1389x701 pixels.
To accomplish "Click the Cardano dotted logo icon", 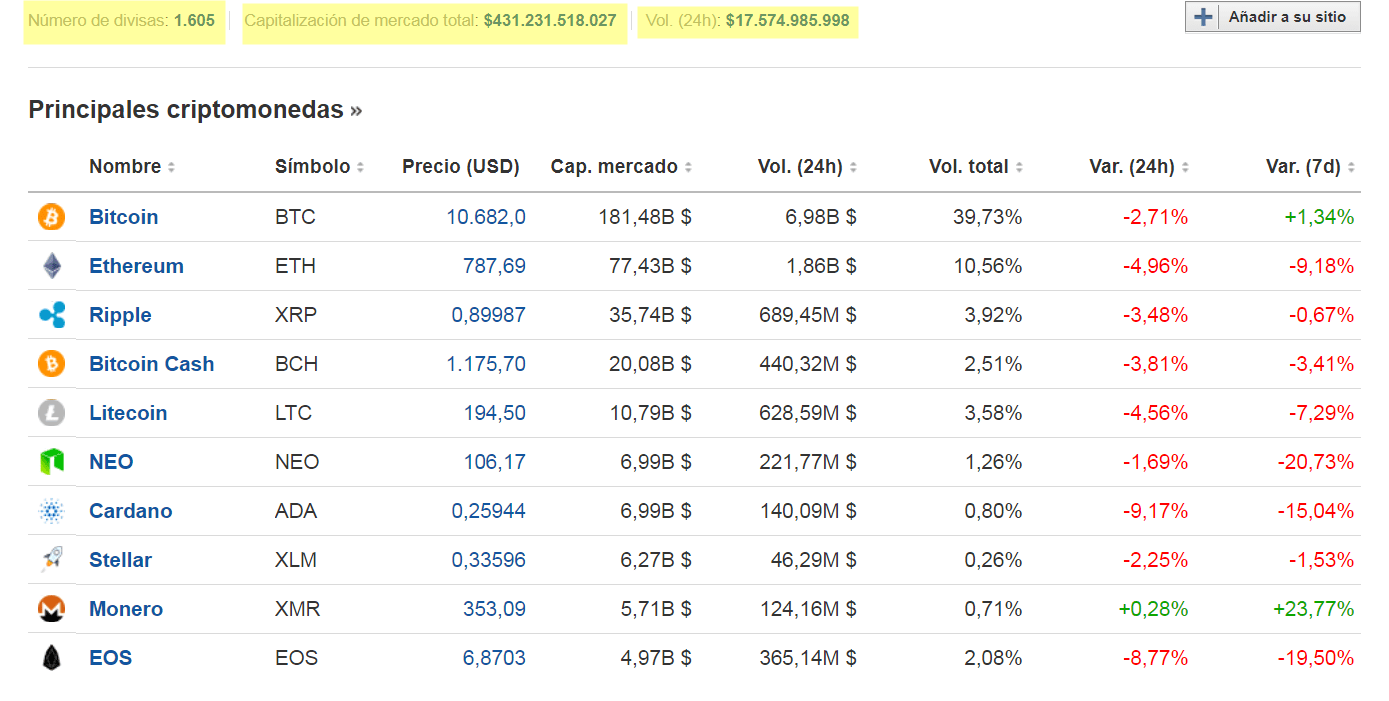I will pos(51,511).
